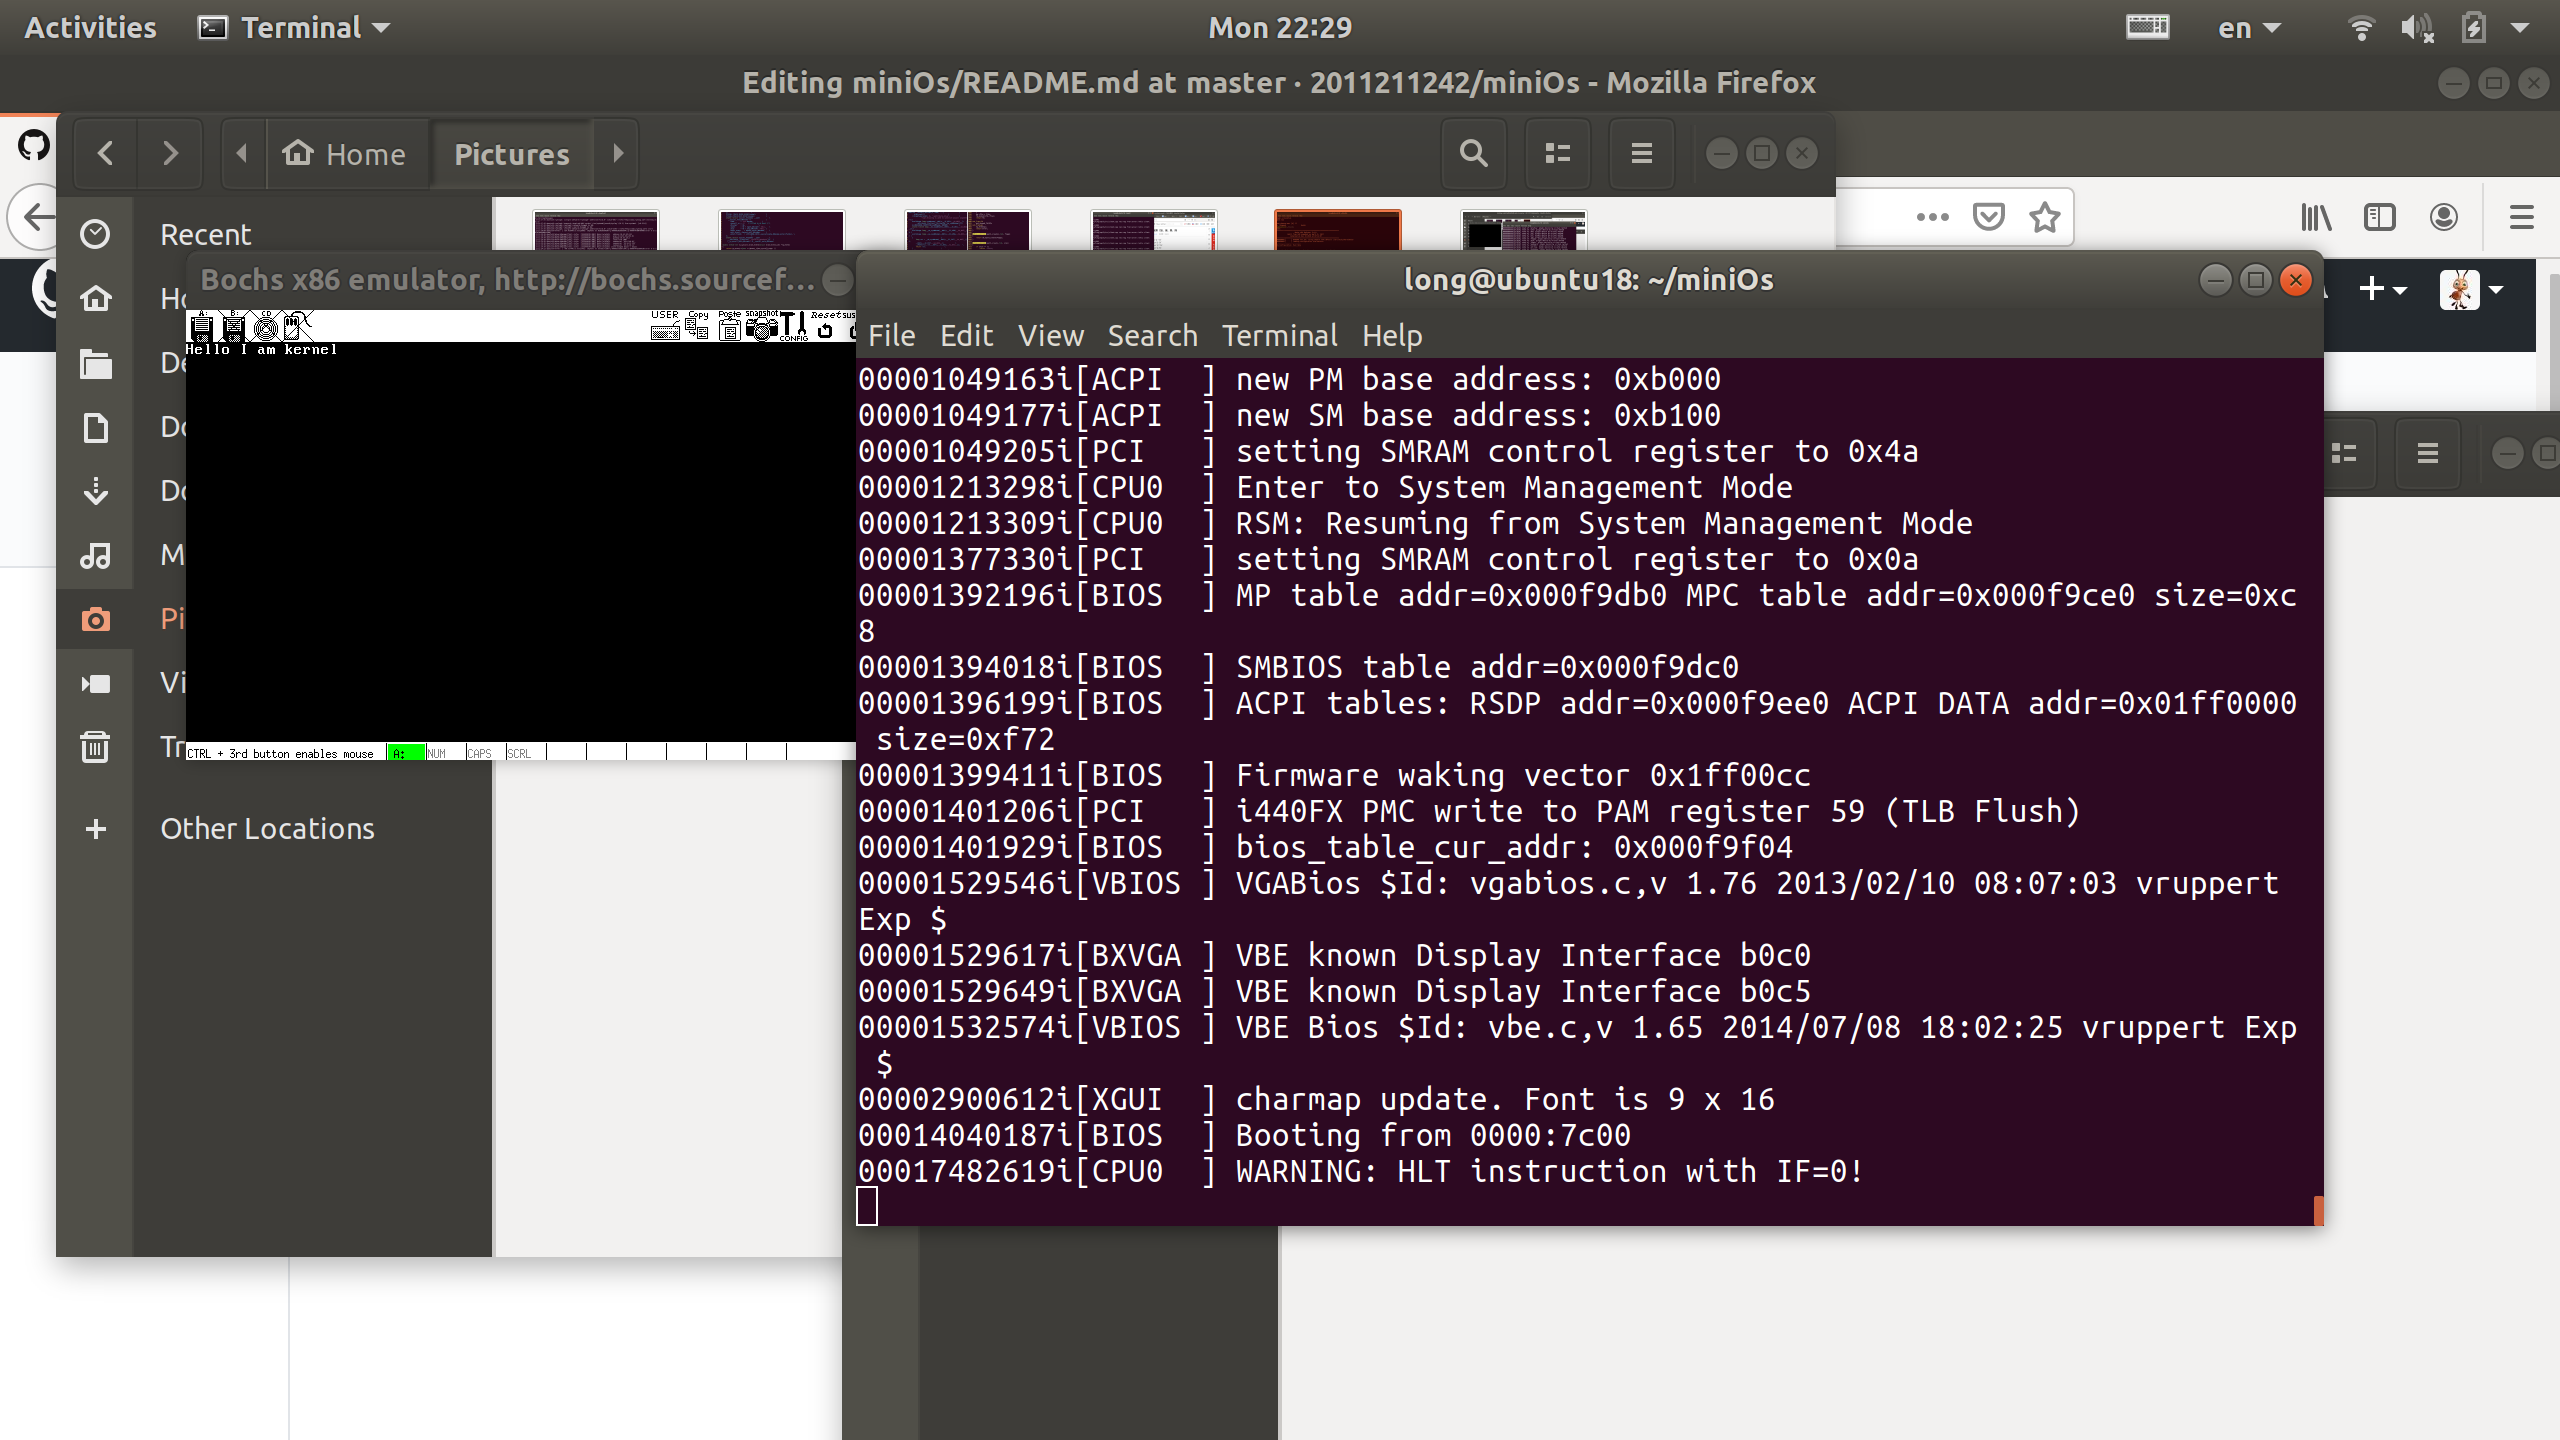Screen dimensions: 2560x1440
Task: Open the system status menu arrow
Action: (2520, 28)
